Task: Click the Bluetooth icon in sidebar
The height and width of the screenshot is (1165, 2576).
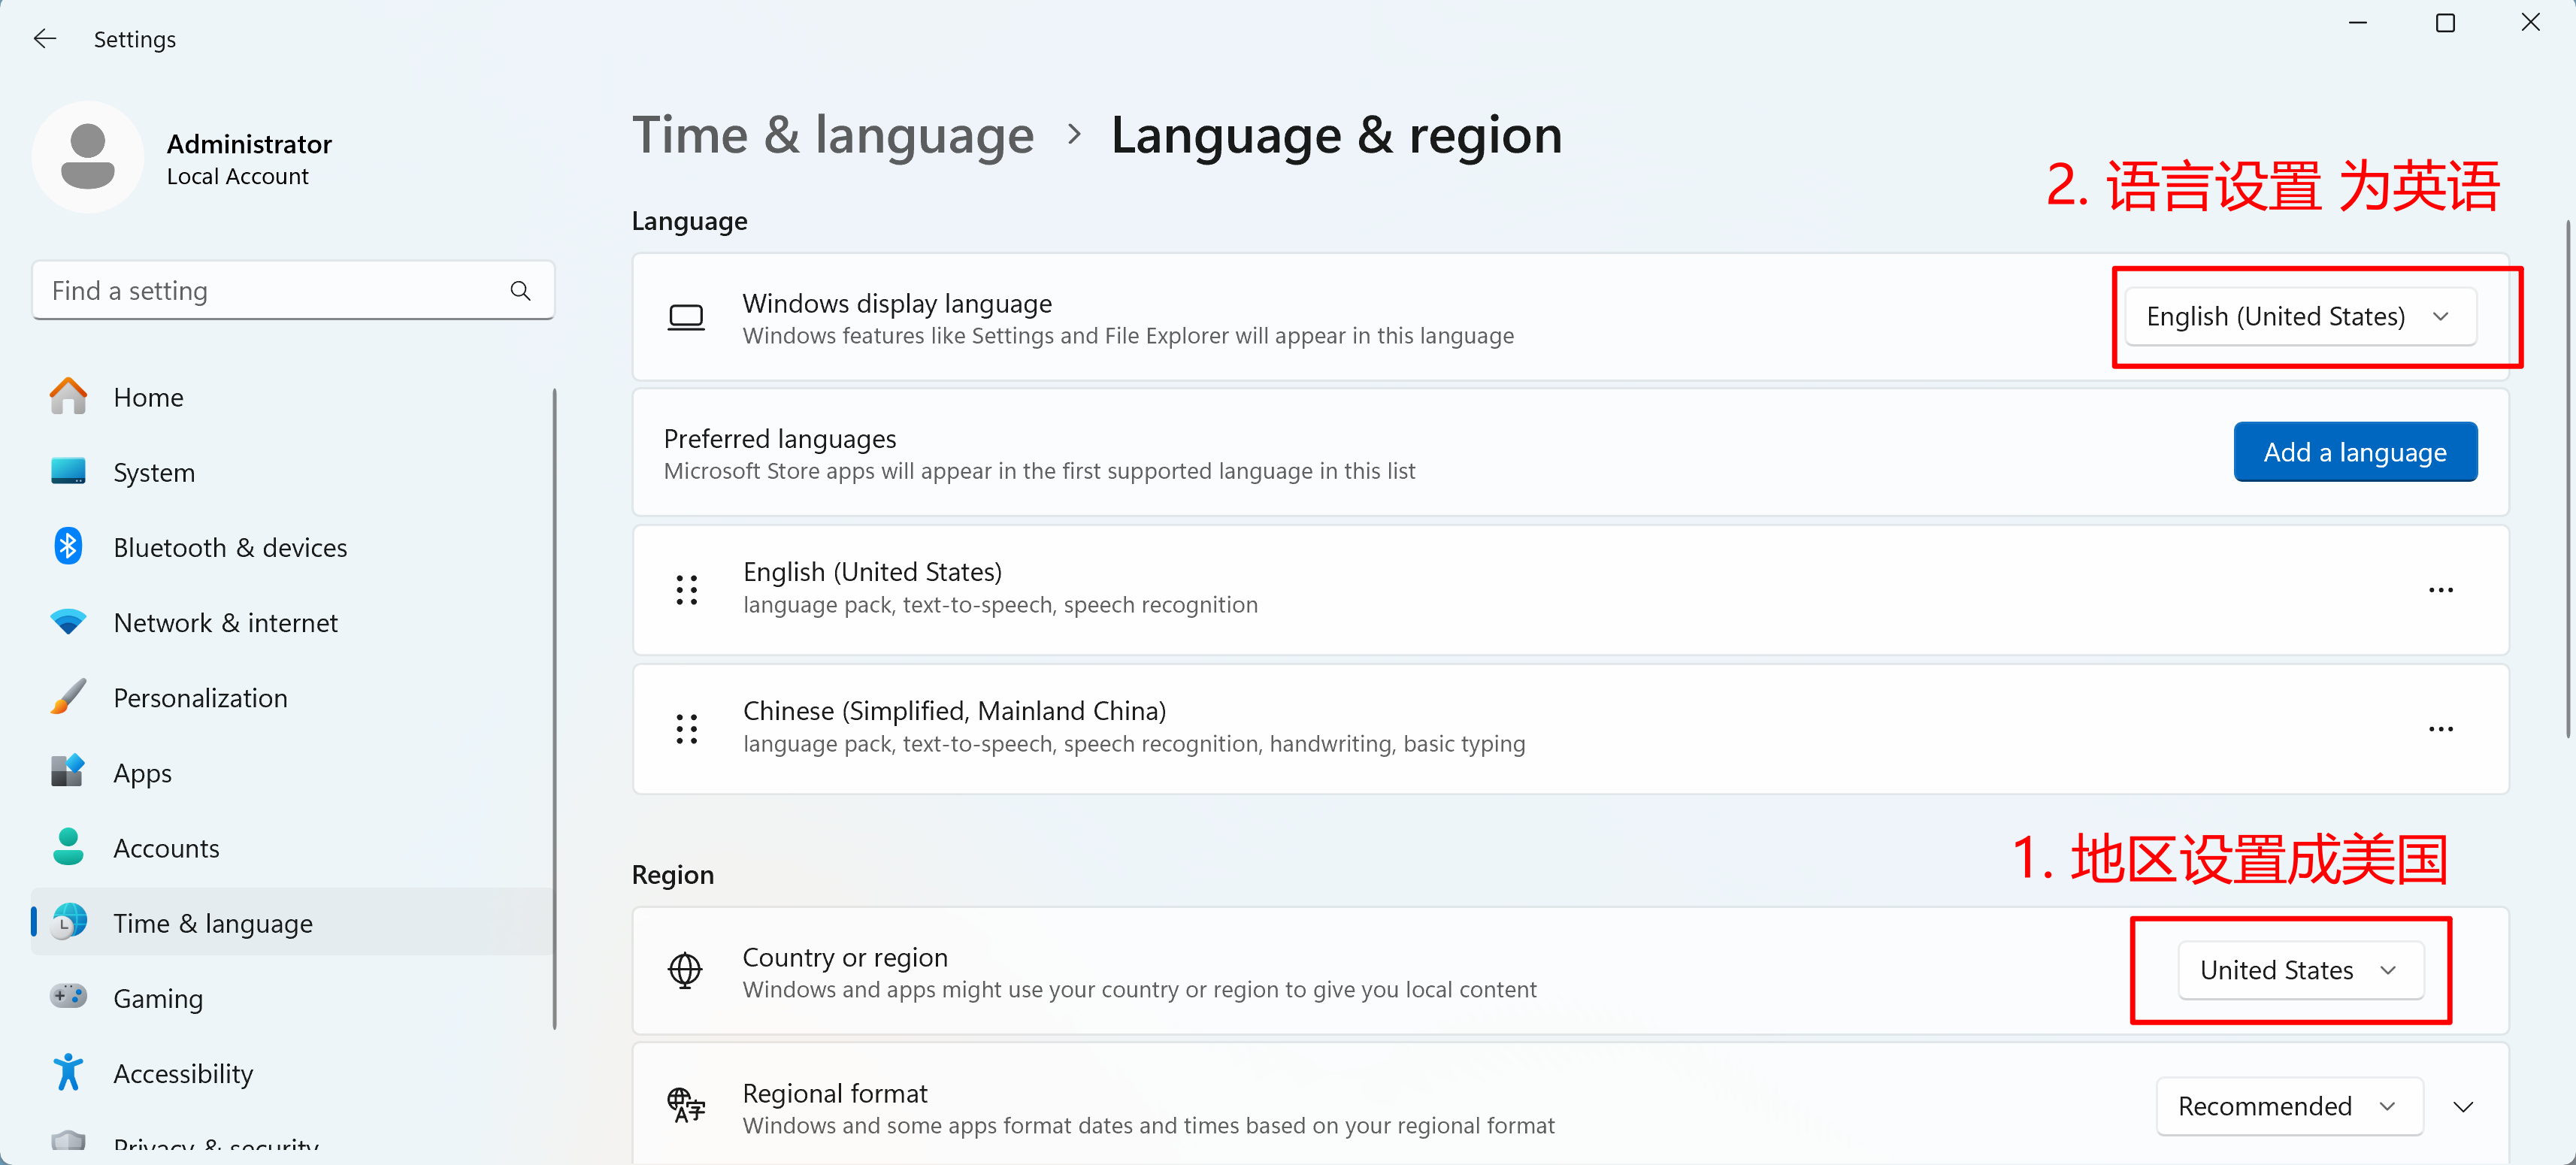Action: click(x=68, y=547)
